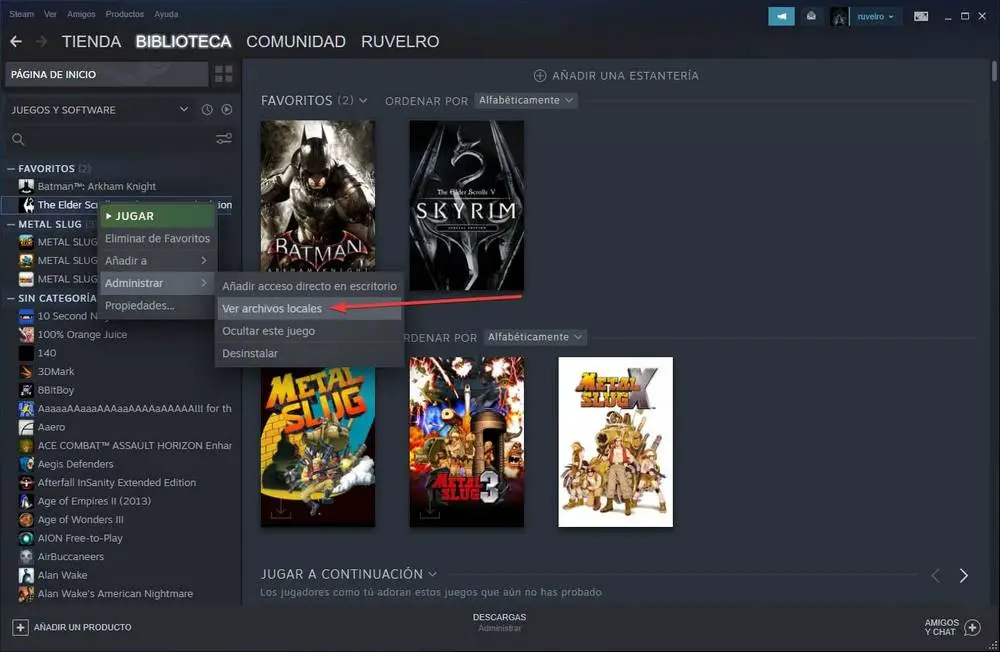Click the library vertical scrollbar
The image size is (1000, 652).
994,71
